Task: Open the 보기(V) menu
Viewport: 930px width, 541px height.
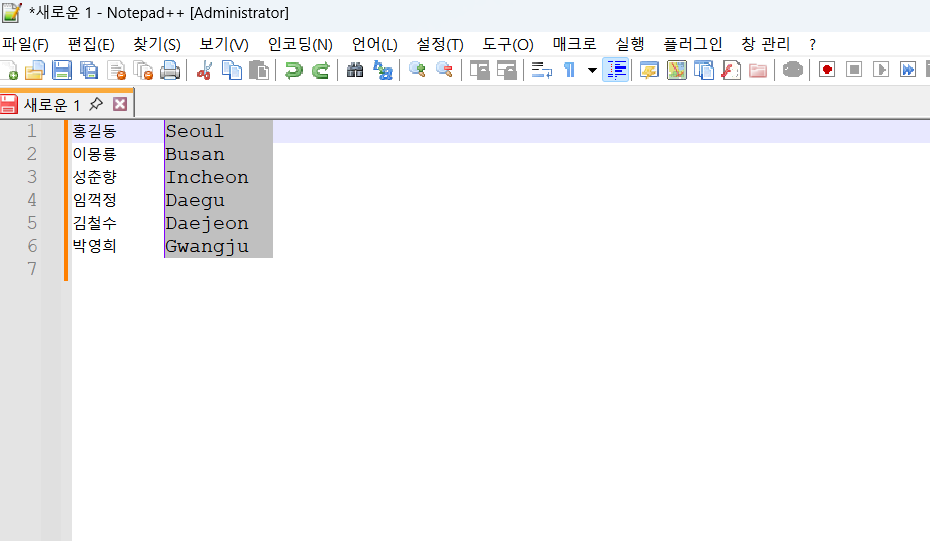Action: tap(224, 44)
